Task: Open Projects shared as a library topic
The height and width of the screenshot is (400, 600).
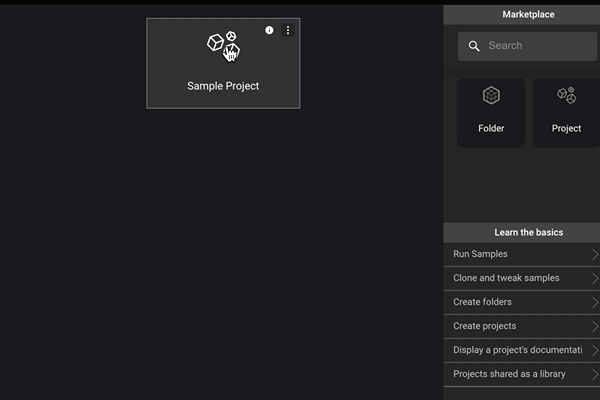Action: (x=509, y=374)
